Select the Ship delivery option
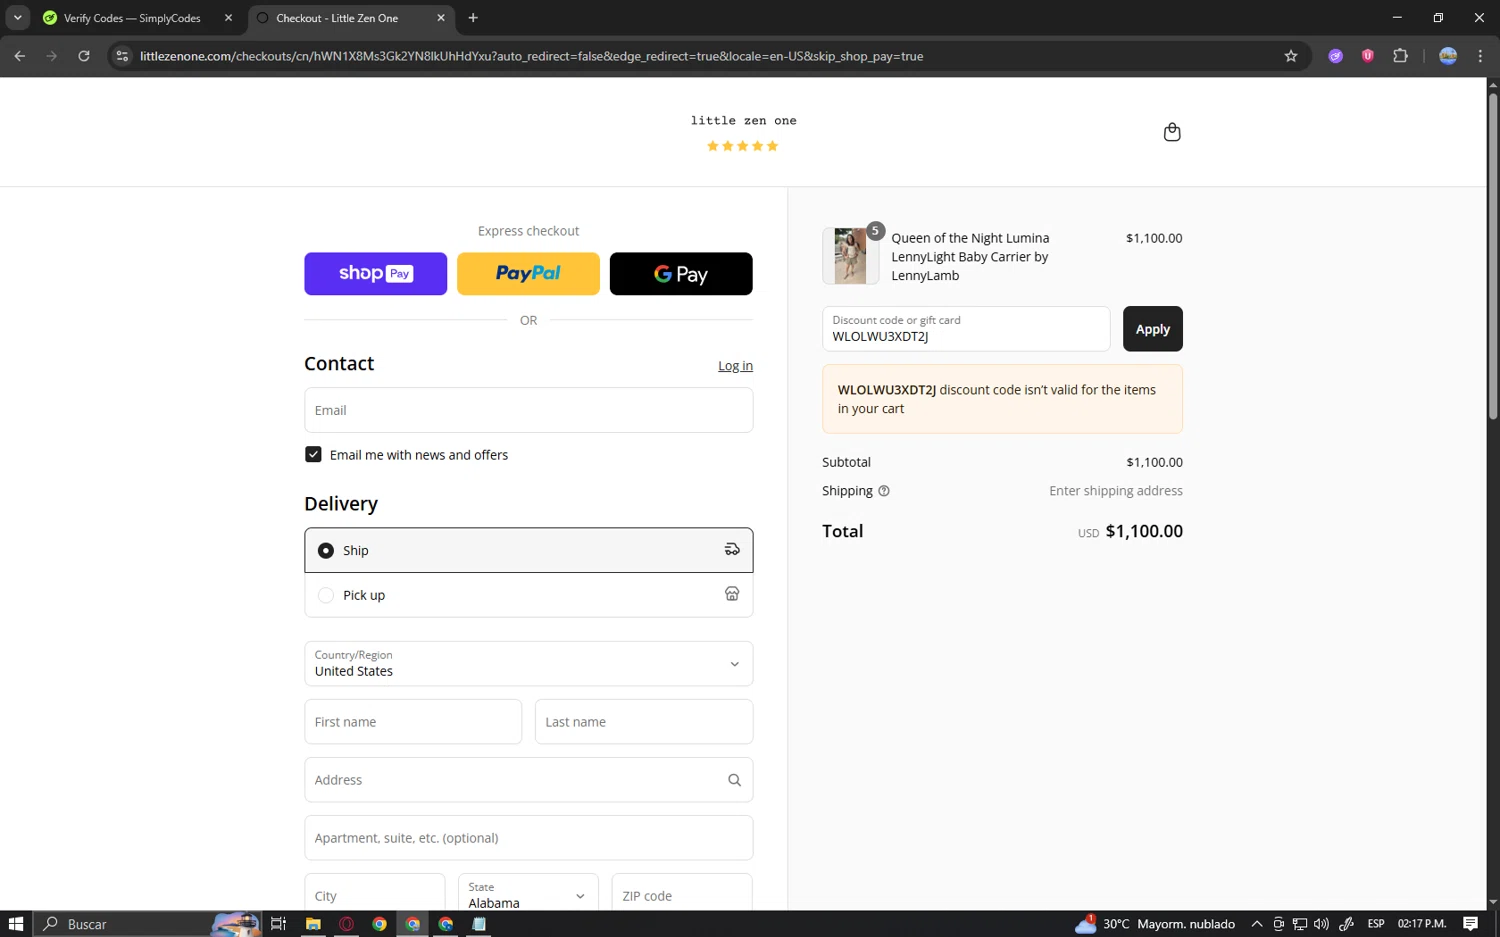The image size is (1500, 937). pyautogui.click(x=528, y=550)
